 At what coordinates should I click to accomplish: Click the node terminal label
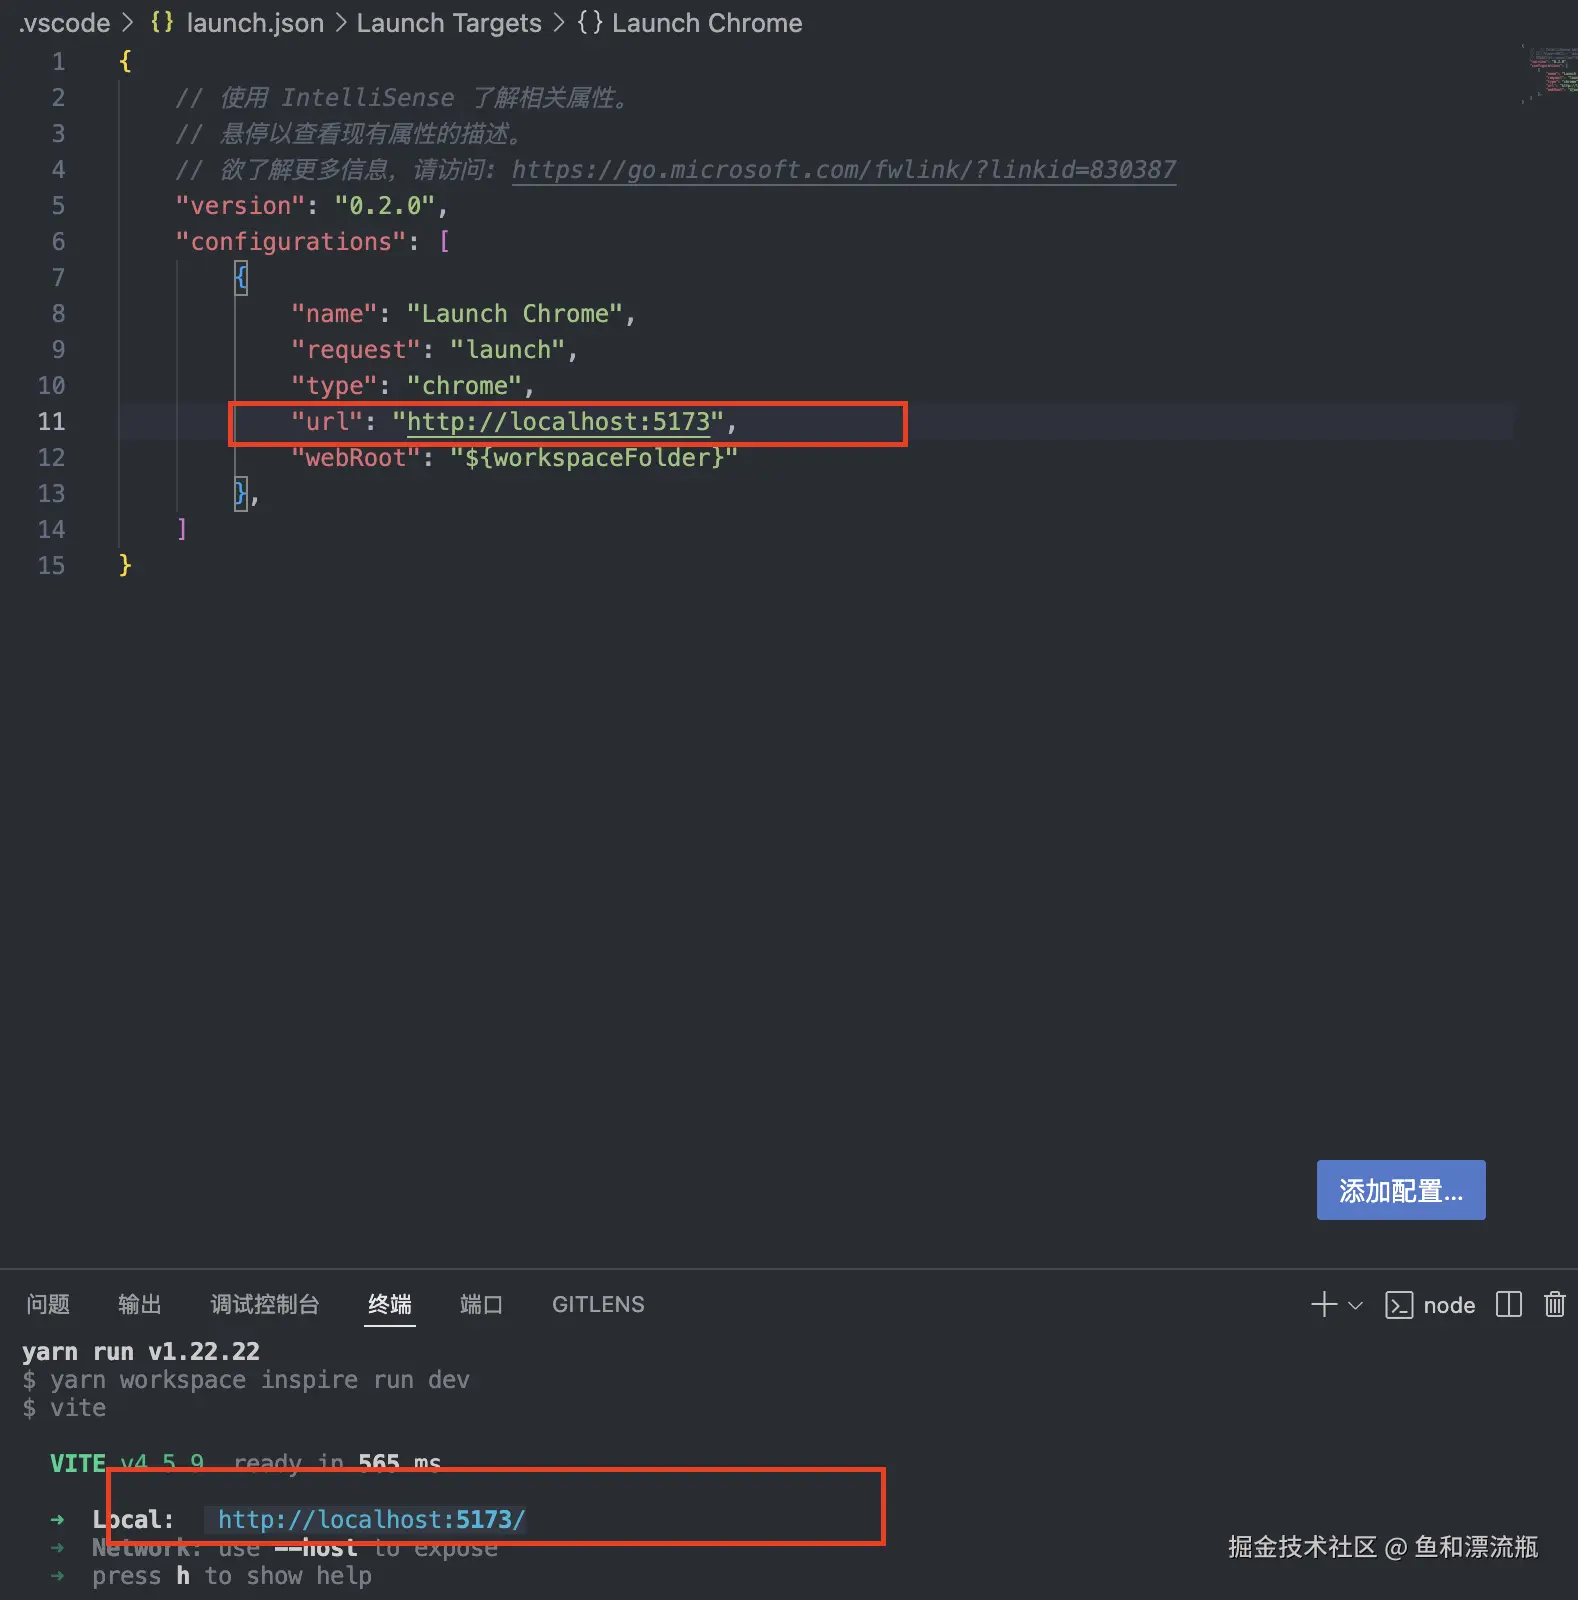coord(1449,1305)
